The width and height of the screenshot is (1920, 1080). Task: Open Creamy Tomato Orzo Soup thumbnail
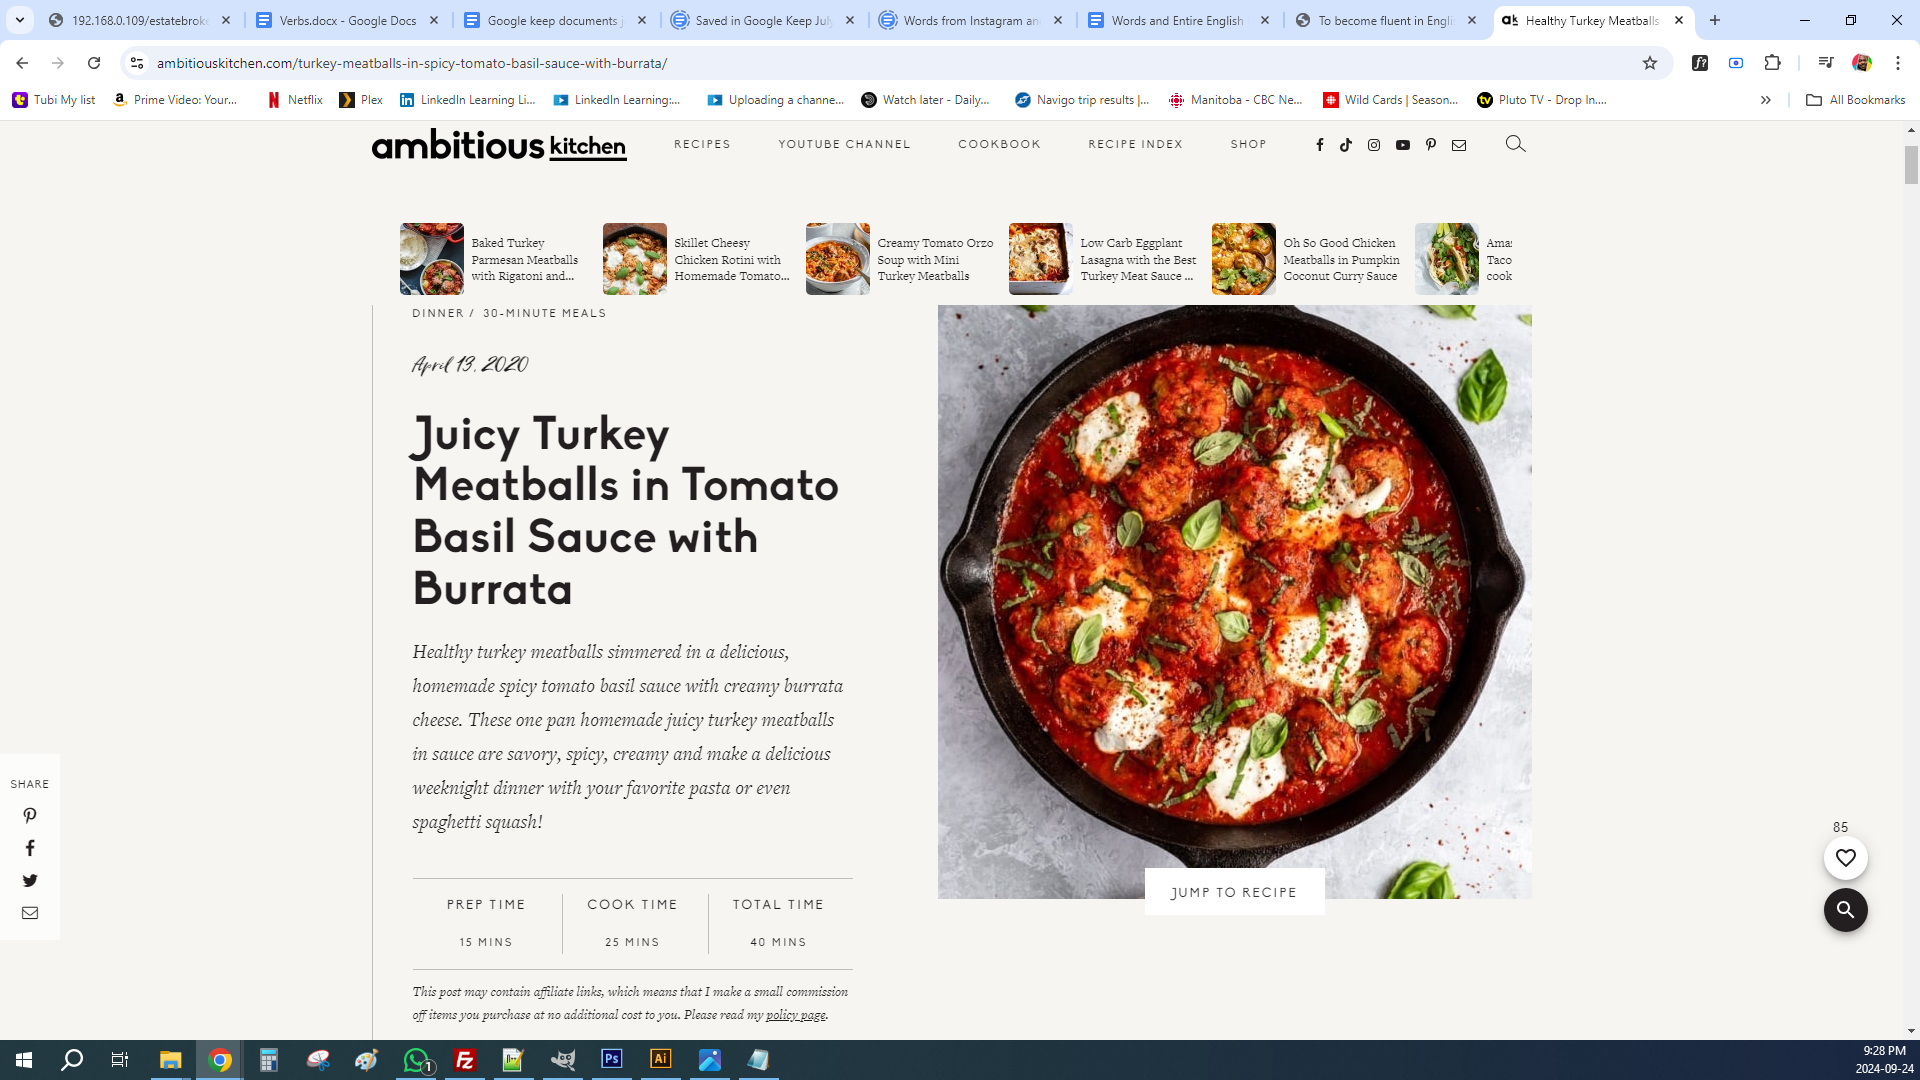point(838,259)
